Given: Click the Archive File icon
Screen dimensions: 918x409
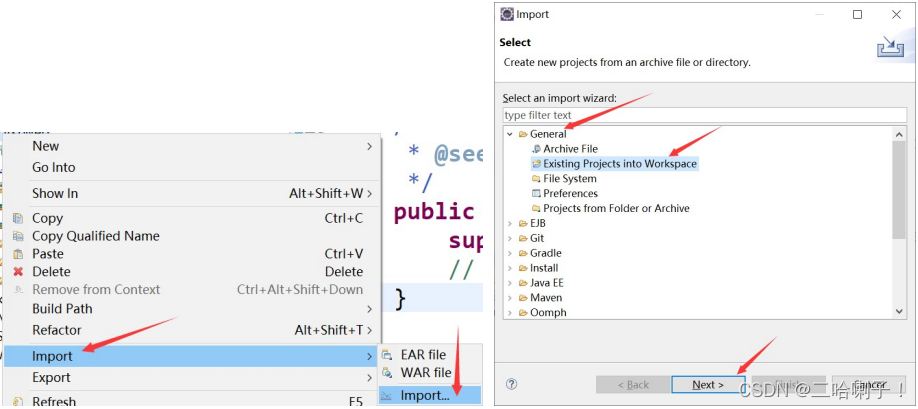Looking at the screenshot, I should click(536, 149).
